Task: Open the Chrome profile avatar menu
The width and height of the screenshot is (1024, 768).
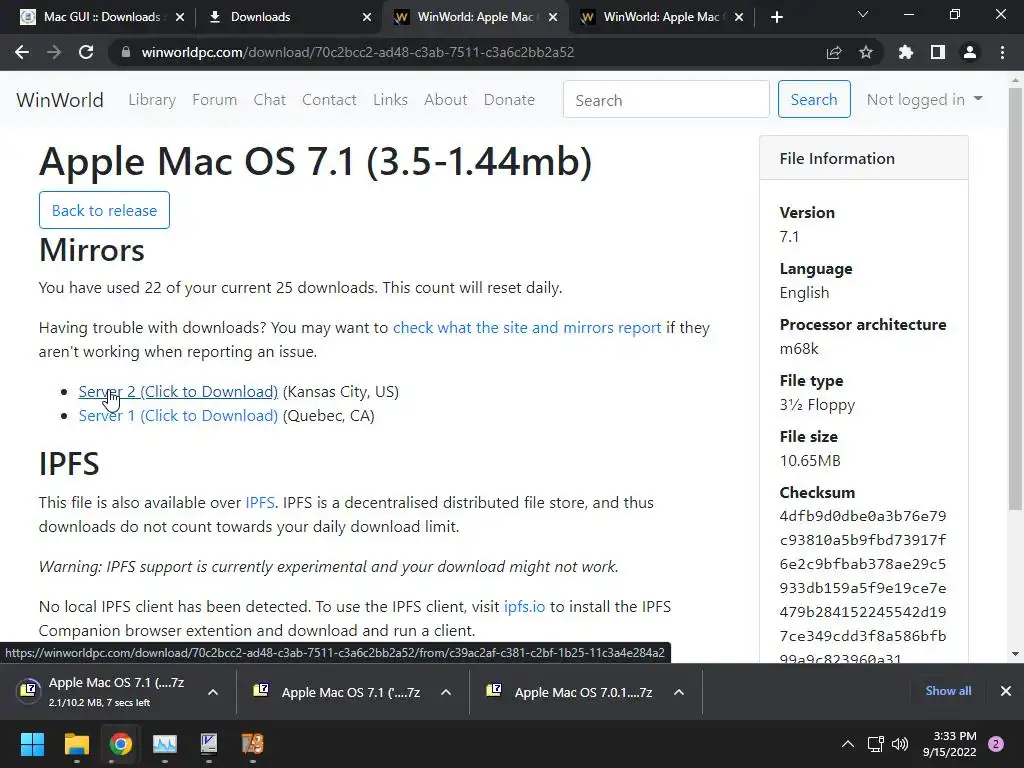Action: point(970,52)
